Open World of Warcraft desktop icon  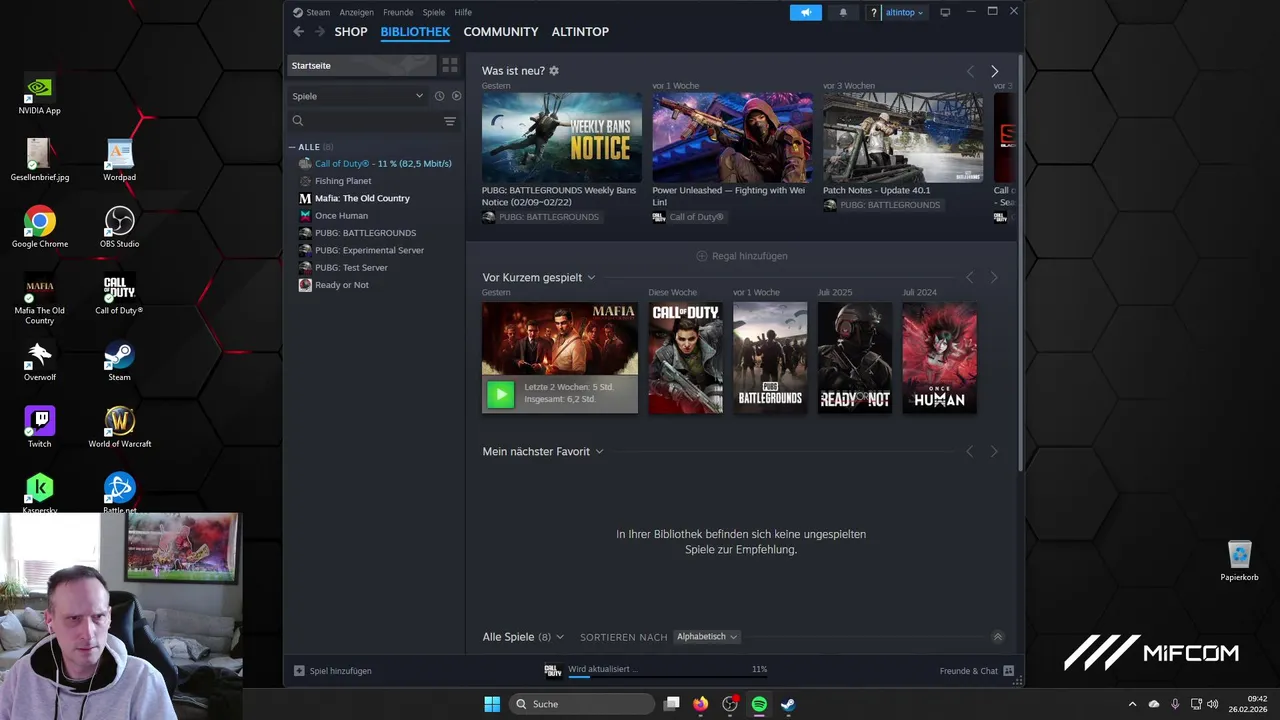pyautogui.click(x=119, y=427)
